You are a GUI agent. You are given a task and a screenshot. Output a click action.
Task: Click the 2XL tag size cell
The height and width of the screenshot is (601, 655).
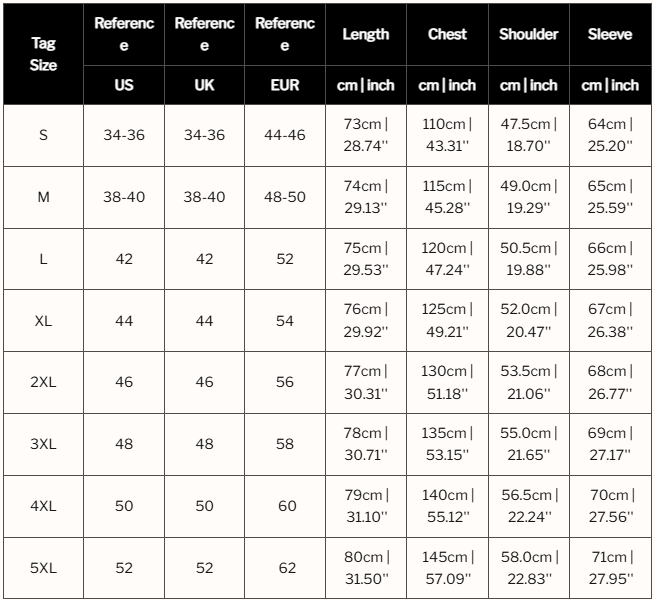tap(43, 382)
